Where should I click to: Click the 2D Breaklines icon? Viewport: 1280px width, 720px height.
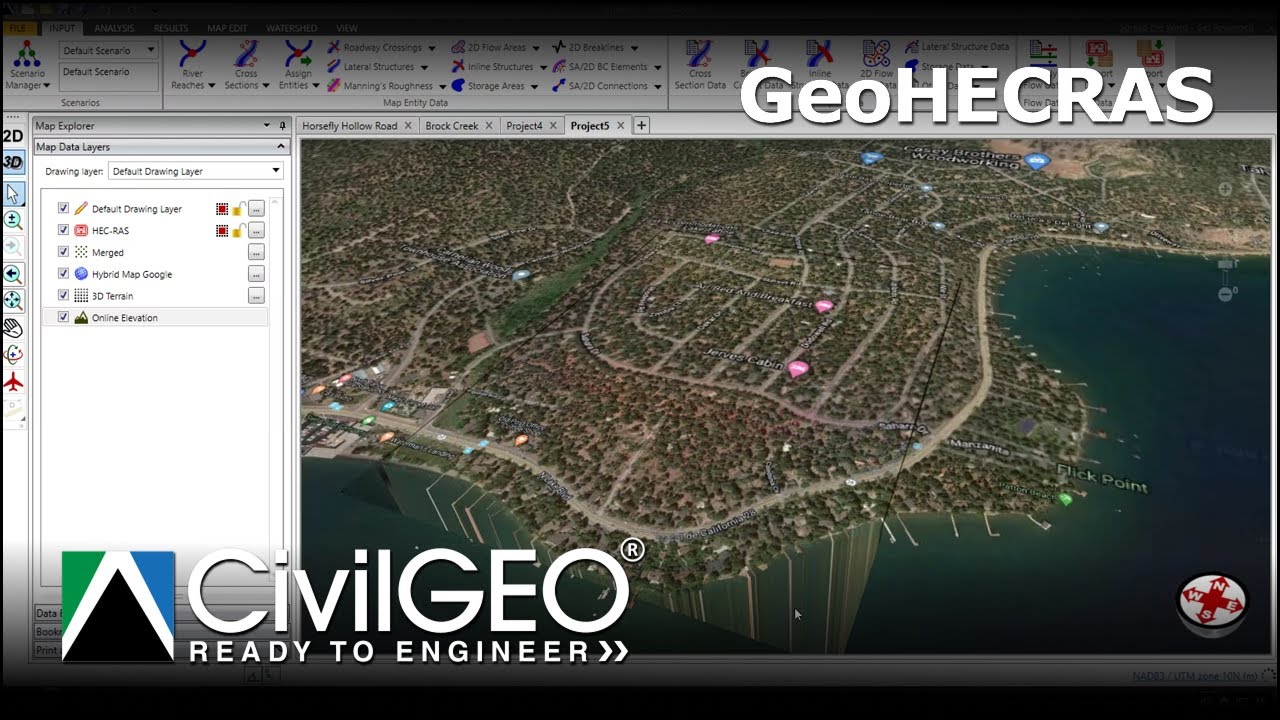coord(561,47)
